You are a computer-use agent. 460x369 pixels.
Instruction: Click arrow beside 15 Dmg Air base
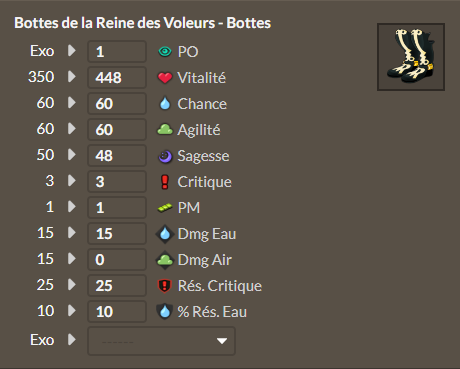coord(71,259)
